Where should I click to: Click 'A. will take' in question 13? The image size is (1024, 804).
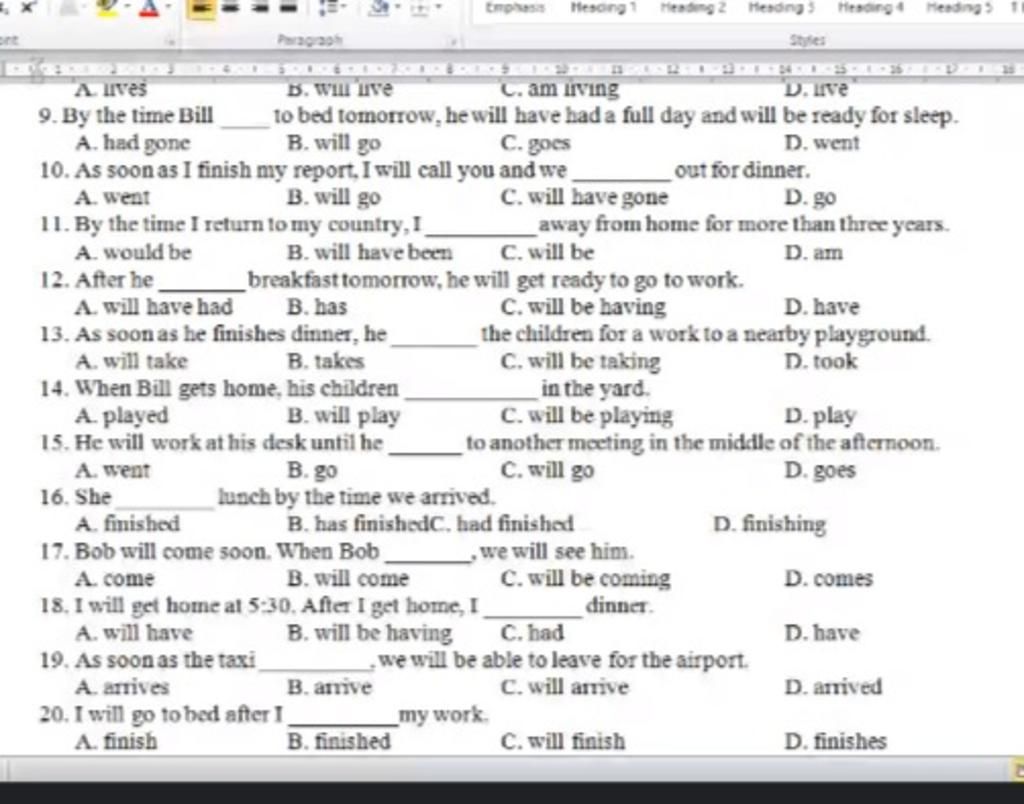tap(131, 361)
